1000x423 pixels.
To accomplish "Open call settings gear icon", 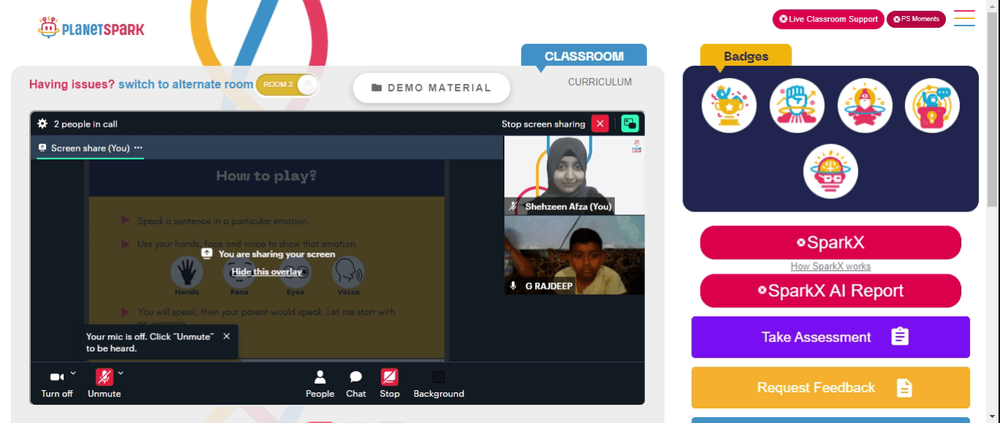I will 43,124.
